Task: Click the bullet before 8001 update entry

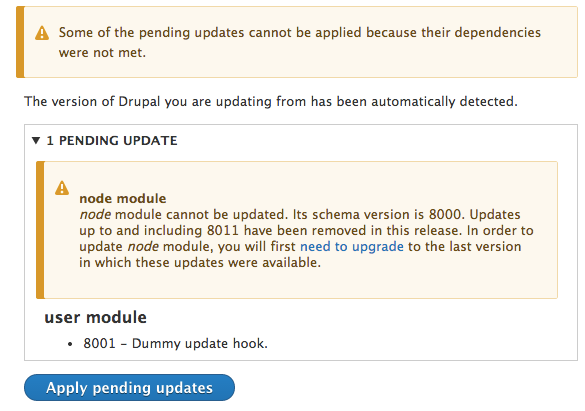Action: [x=70, y=344]
